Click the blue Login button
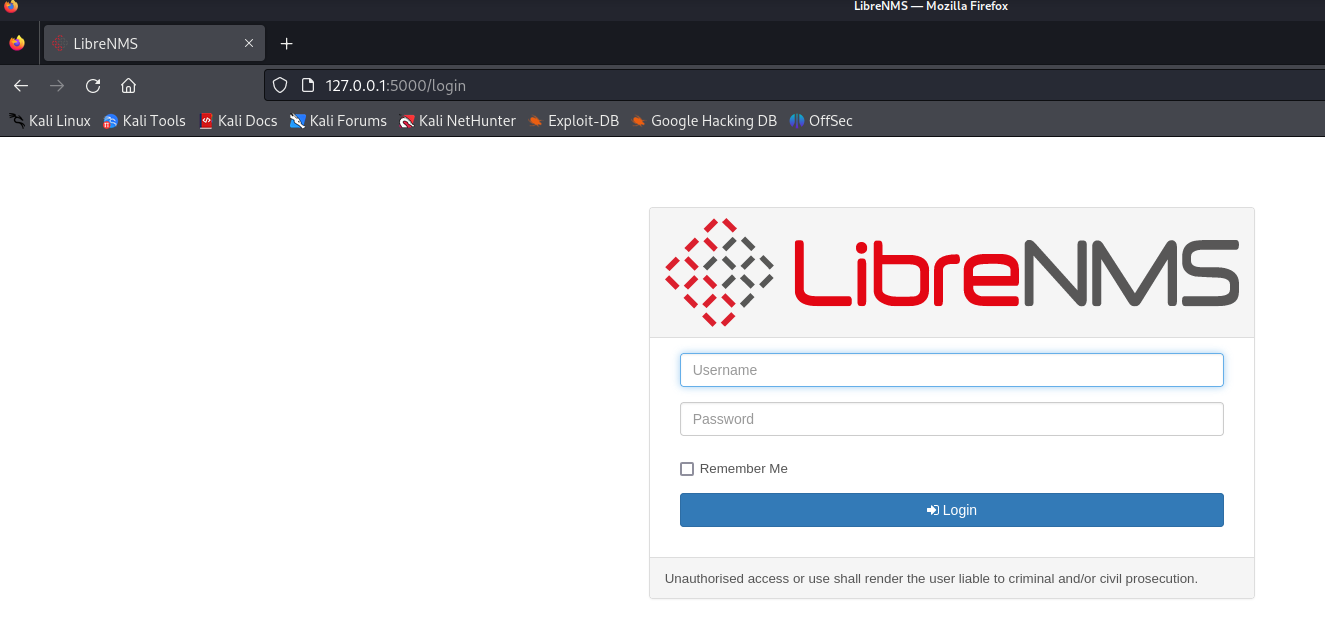This screenshot has width=1325, height=635. point(952,510)
